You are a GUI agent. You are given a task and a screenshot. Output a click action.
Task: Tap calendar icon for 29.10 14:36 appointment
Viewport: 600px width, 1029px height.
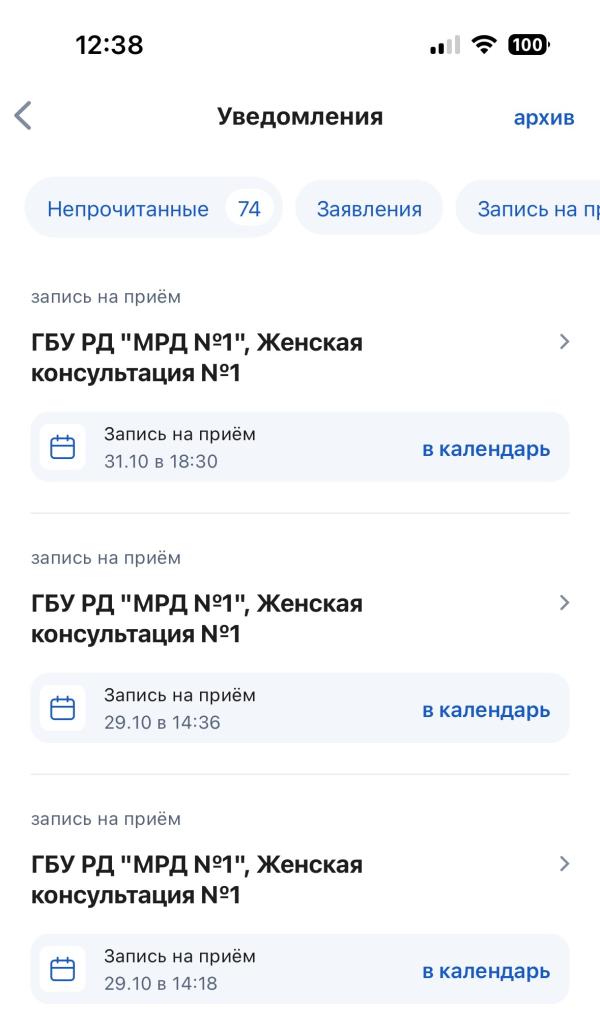63,708
